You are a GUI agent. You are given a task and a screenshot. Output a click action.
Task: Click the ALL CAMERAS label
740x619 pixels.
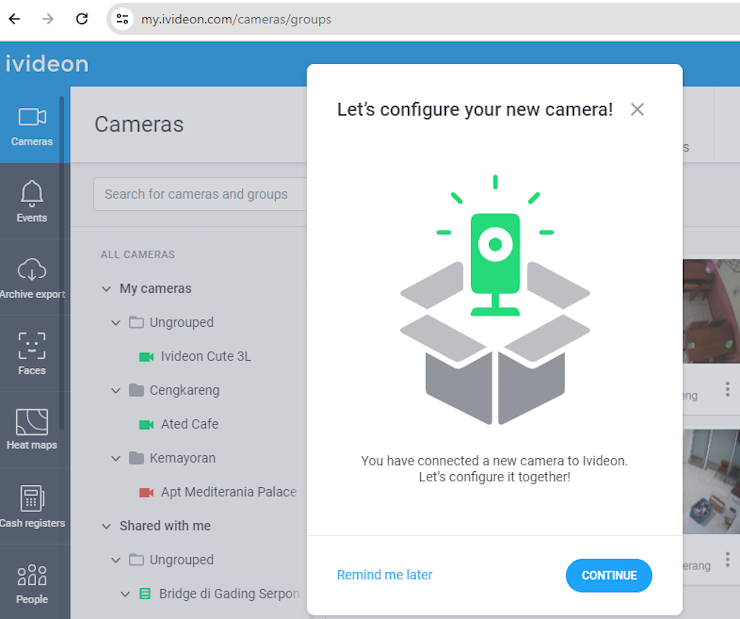[x=138, y=254]
